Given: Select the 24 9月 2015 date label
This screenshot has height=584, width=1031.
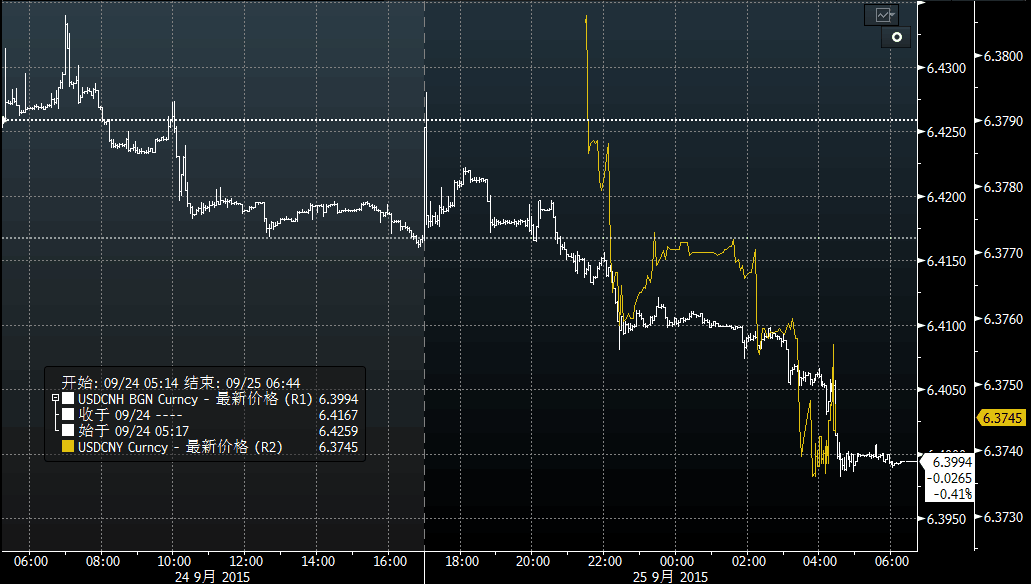Looking at the screenshot, I should [212, 577].
